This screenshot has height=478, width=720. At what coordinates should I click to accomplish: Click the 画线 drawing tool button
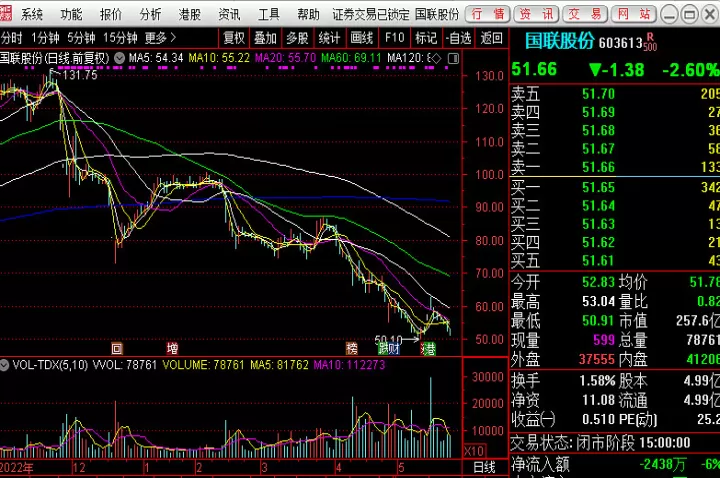(361, 38)
